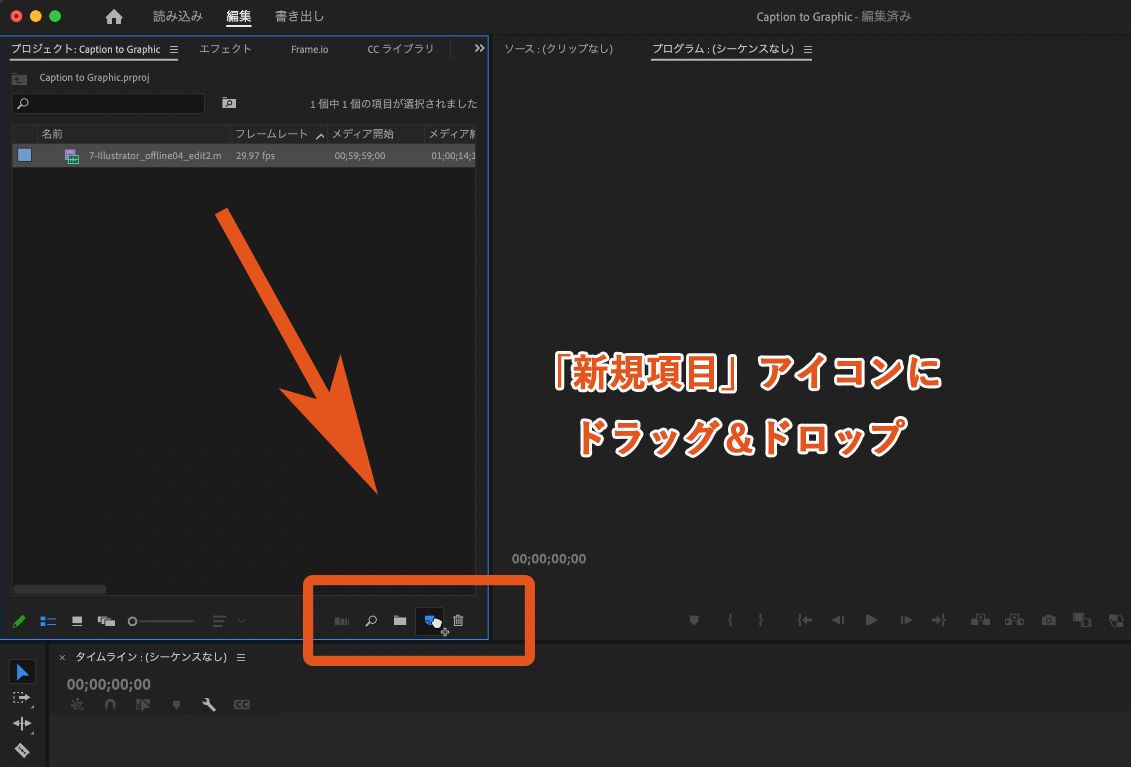Click the Extract button
Image resolution: width=1131 pixels, height=767 pixels.
coord(1014,620)
